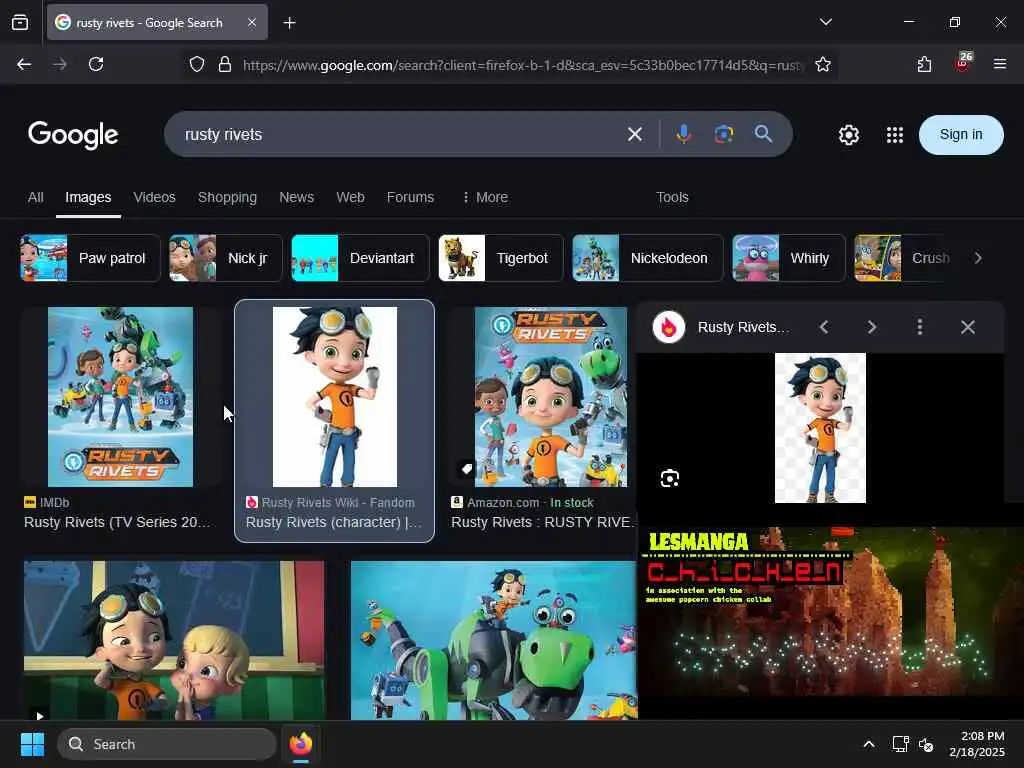The image size is (1024, 768).
Task: Select the Nick jr suggestion chip
Action: click(x=225, y=258)
